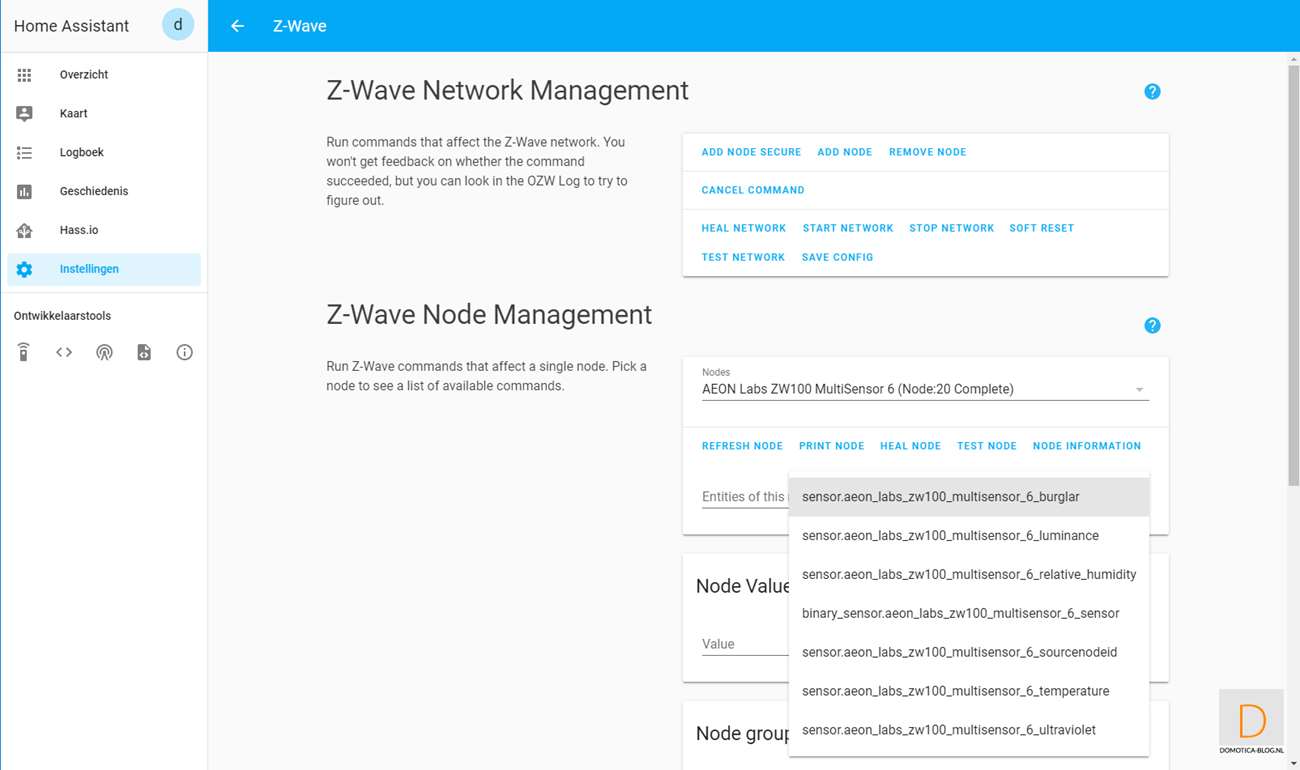
Task: Click the STOP NETWORK button
Action: pos(952,228)
